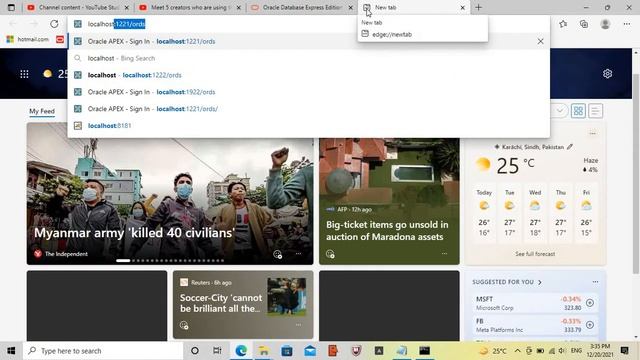Open Favorites star icon in toolbar
The width and height of the screenshot is (640, 360).
click(563, 24)
